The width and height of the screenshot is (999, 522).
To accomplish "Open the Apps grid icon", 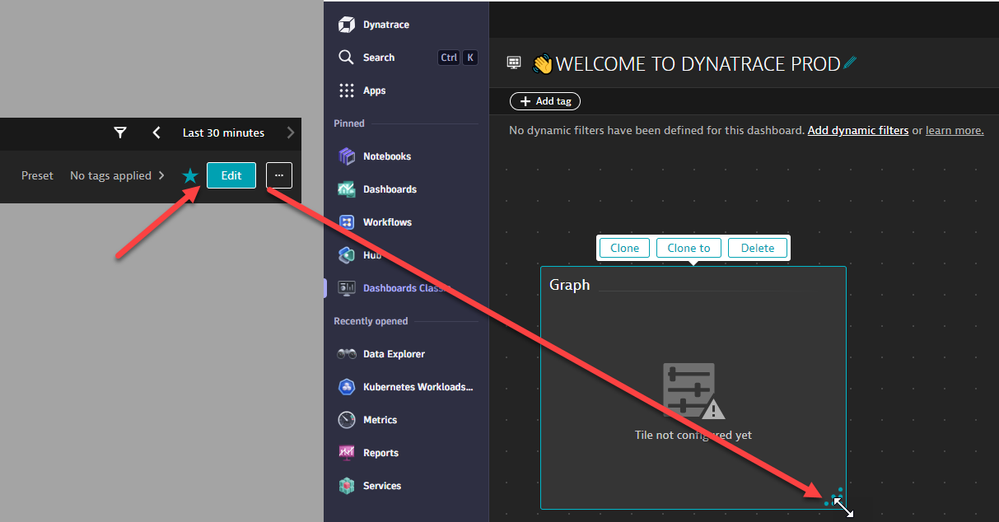I will [347, 91].
